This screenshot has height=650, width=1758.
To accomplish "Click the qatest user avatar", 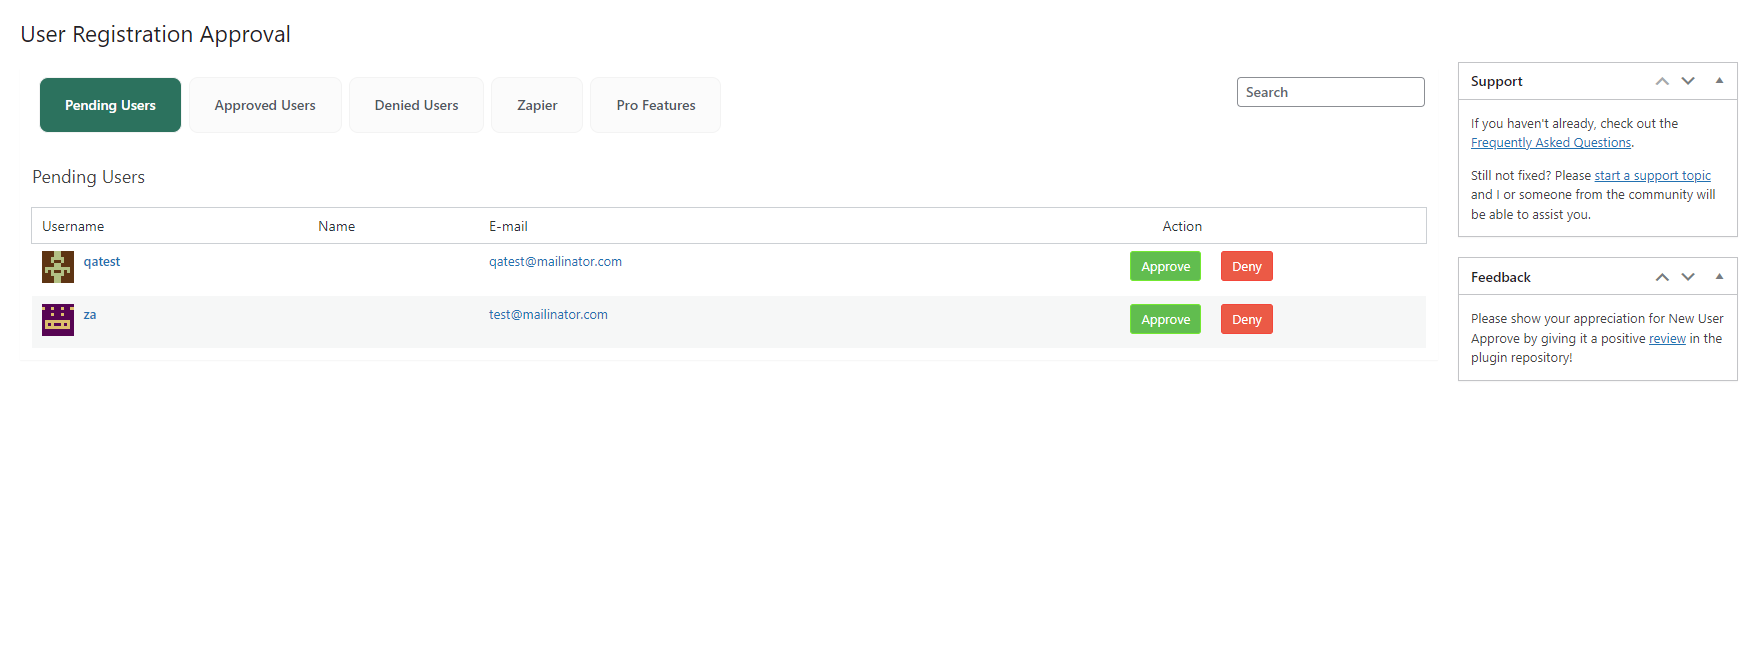I will (58, 267).
